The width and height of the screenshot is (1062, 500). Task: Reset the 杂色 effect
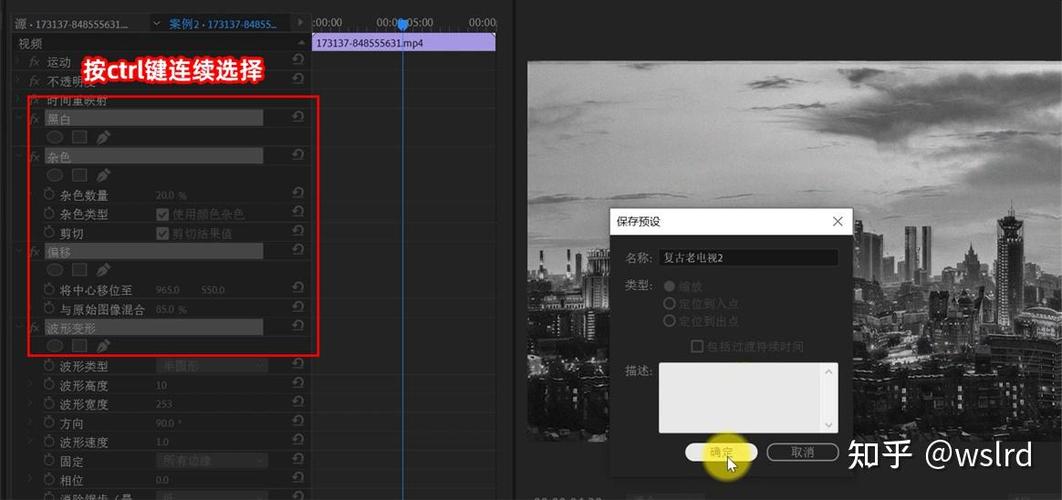pos(298,155)
